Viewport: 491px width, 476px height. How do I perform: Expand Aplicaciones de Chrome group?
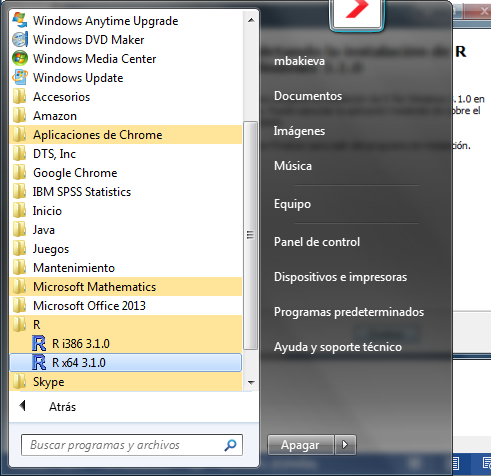click(x=126, y=134)
